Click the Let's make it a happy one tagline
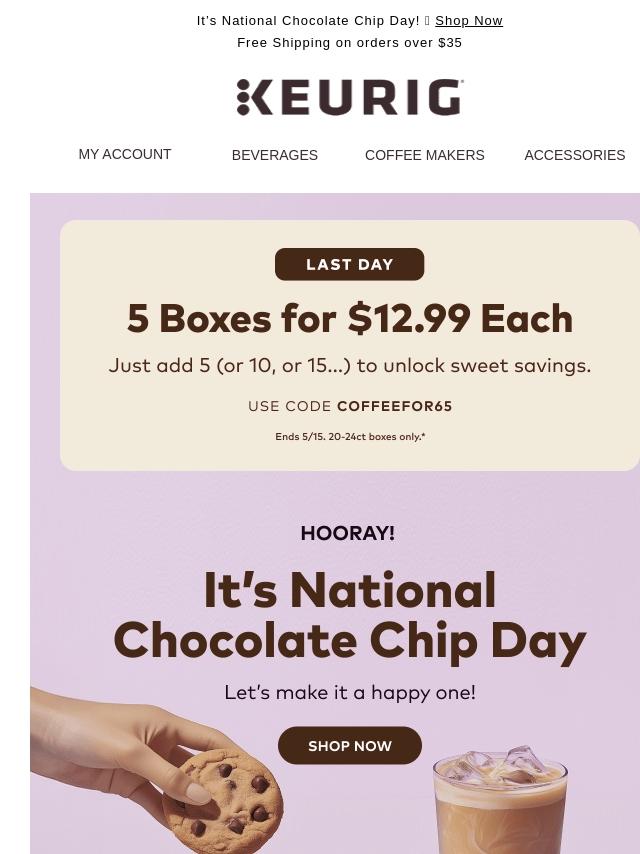640x854 pixels. (x=350, y=692)
